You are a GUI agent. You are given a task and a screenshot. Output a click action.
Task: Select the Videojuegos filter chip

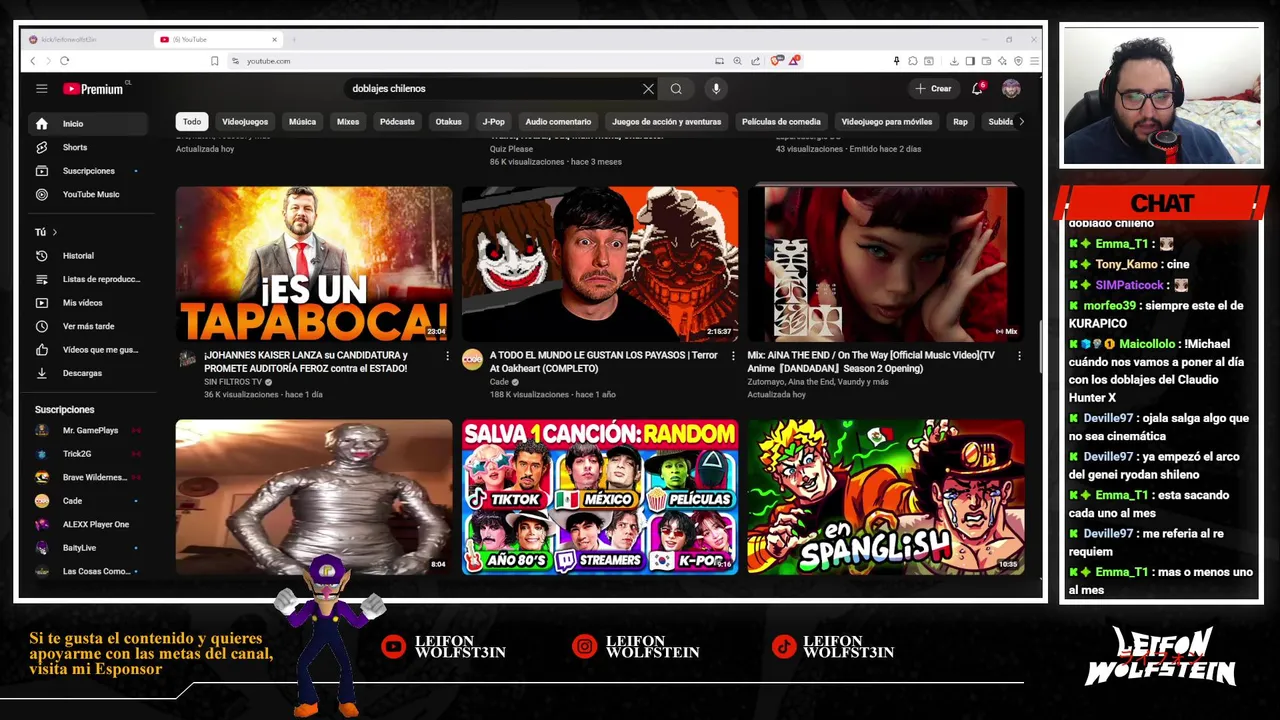[x=245, y=122]
